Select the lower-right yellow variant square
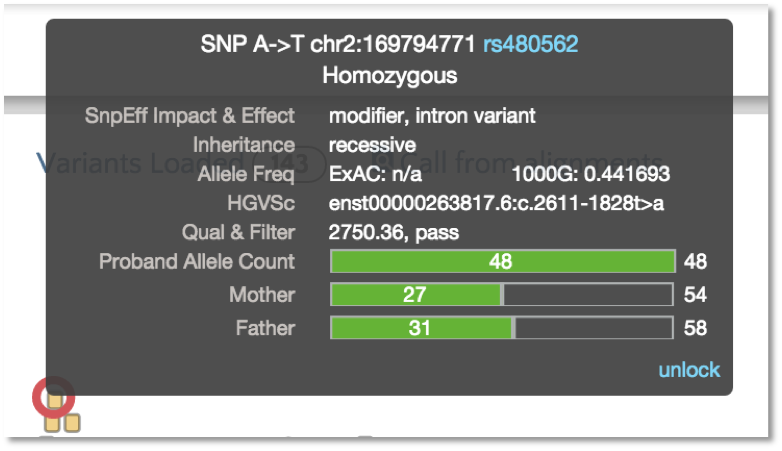 click(x=72, y=423)
